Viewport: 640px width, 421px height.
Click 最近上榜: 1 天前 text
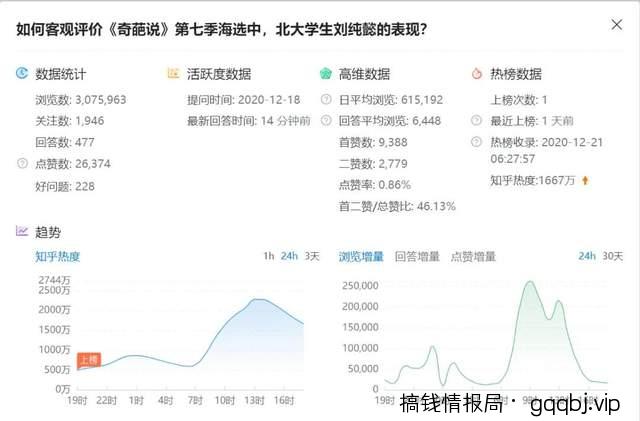532,121
